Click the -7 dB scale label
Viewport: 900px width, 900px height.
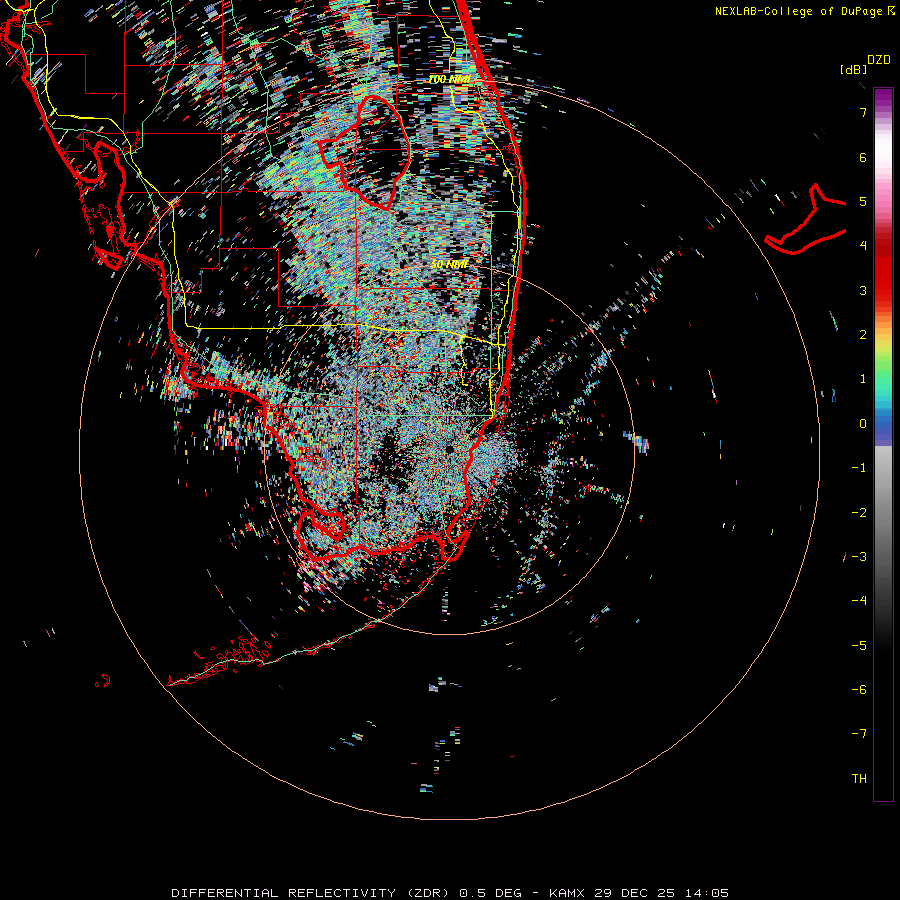(x=859, y=733)
